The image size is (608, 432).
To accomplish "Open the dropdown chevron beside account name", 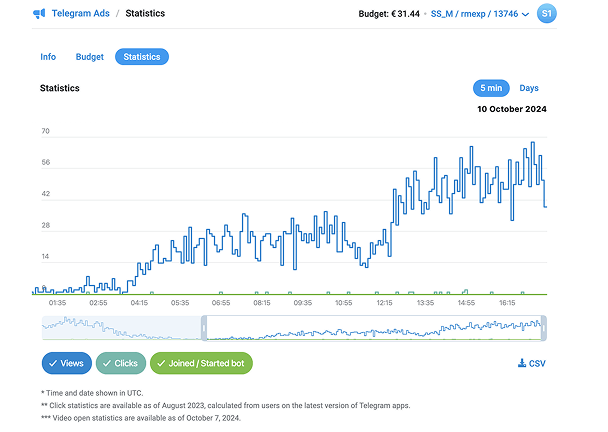I will coord(526,14).
